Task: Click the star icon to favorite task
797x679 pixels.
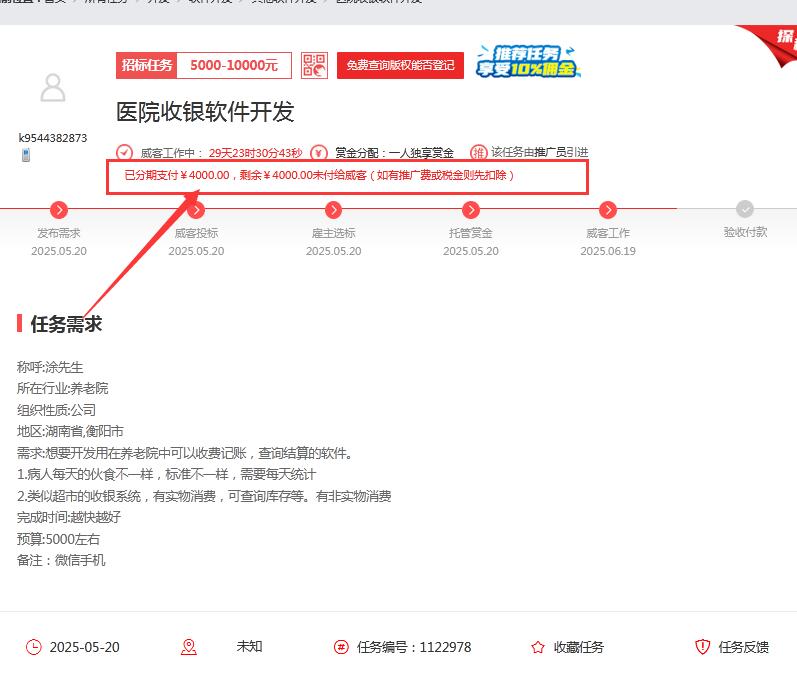Action: [x=538, y=647]
